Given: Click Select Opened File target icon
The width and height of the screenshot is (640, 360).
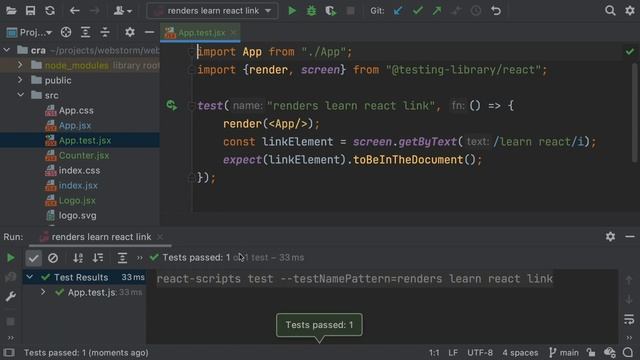Looking at the screenshot, I should coord(66,32).
